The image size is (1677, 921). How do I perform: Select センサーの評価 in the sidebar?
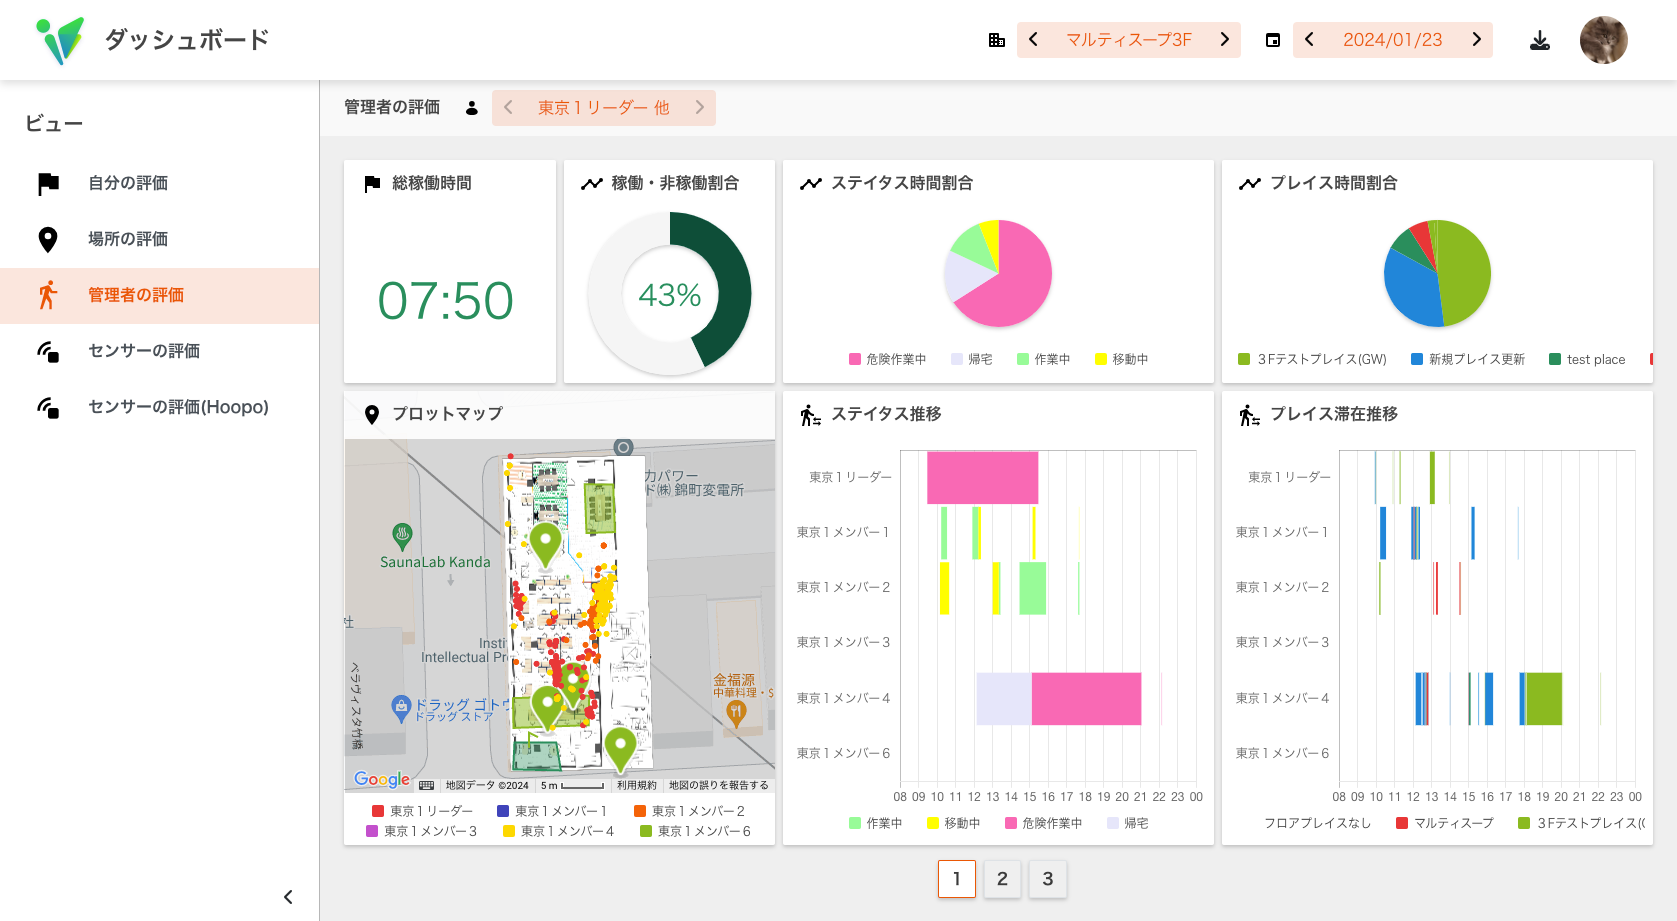(x=144, y=351)
